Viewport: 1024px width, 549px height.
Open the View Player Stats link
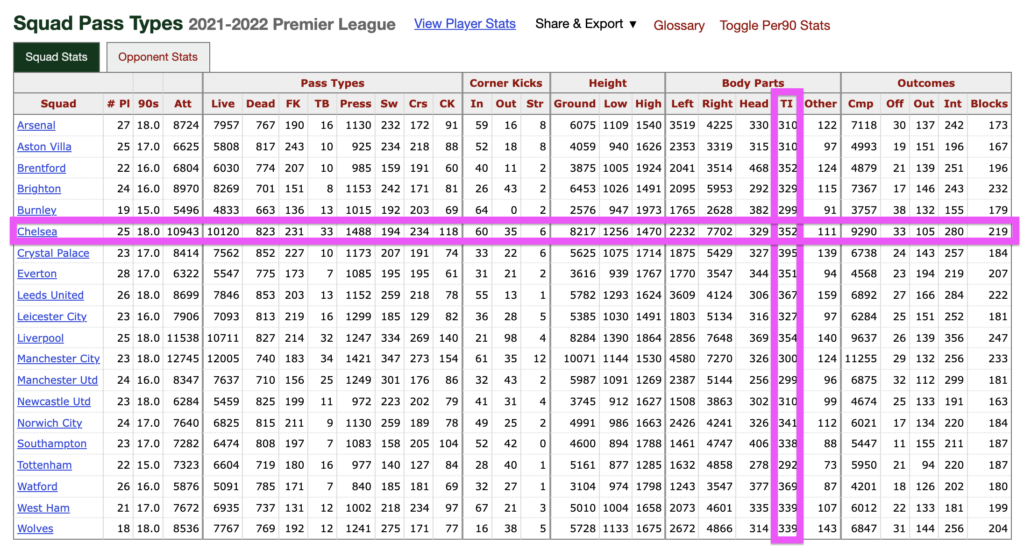464,24
